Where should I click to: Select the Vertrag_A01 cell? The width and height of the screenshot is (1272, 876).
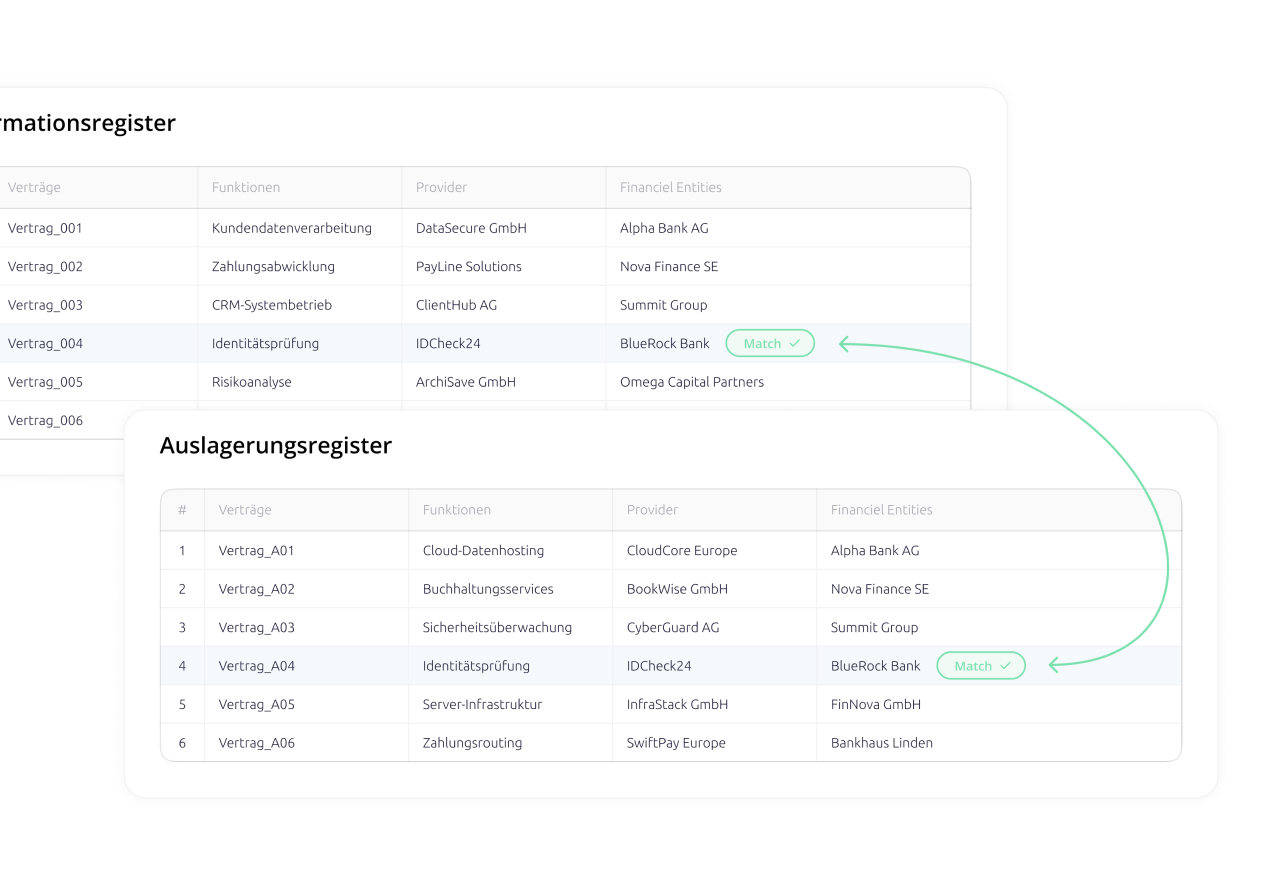click(257, 551)
